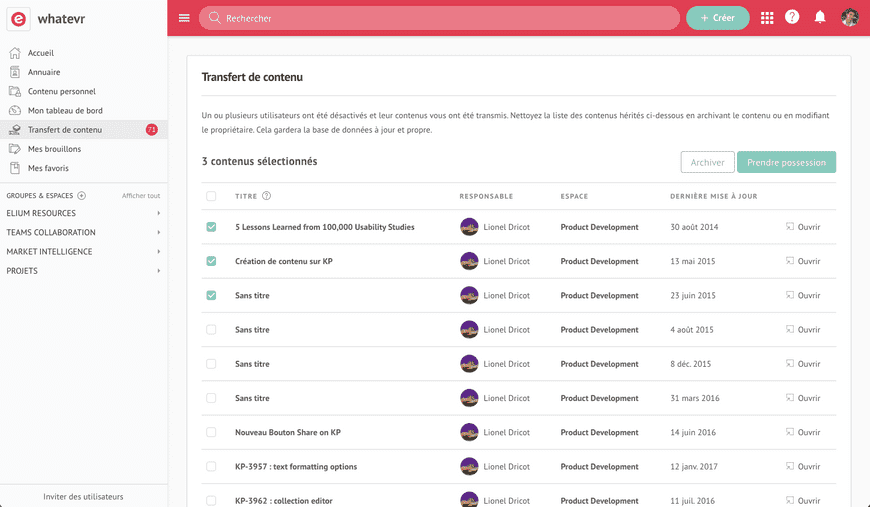Open the apps grid icon
This screenshot has width=870, height=507.
pyautogui.click(x=767, y=18)
